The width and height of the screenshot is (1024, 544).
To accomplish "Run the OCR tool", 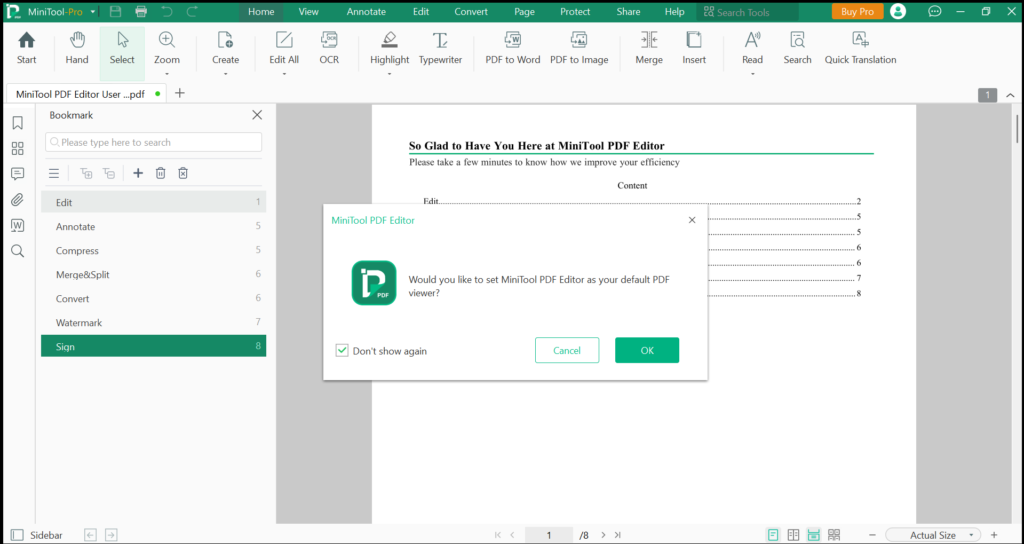I will [329, 49].
